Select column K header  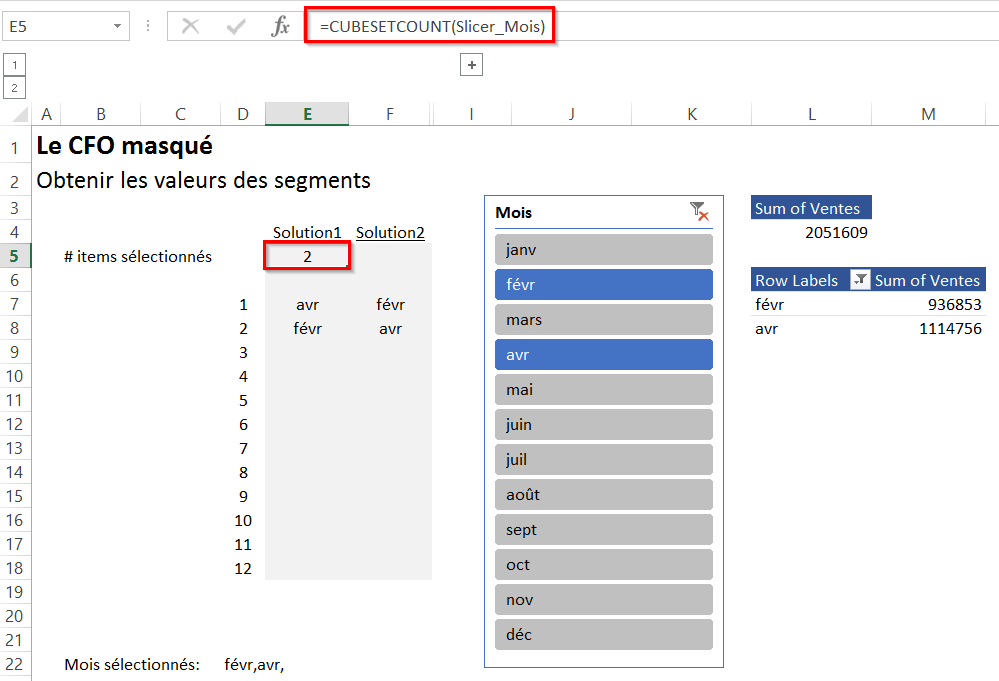point(692,114)
